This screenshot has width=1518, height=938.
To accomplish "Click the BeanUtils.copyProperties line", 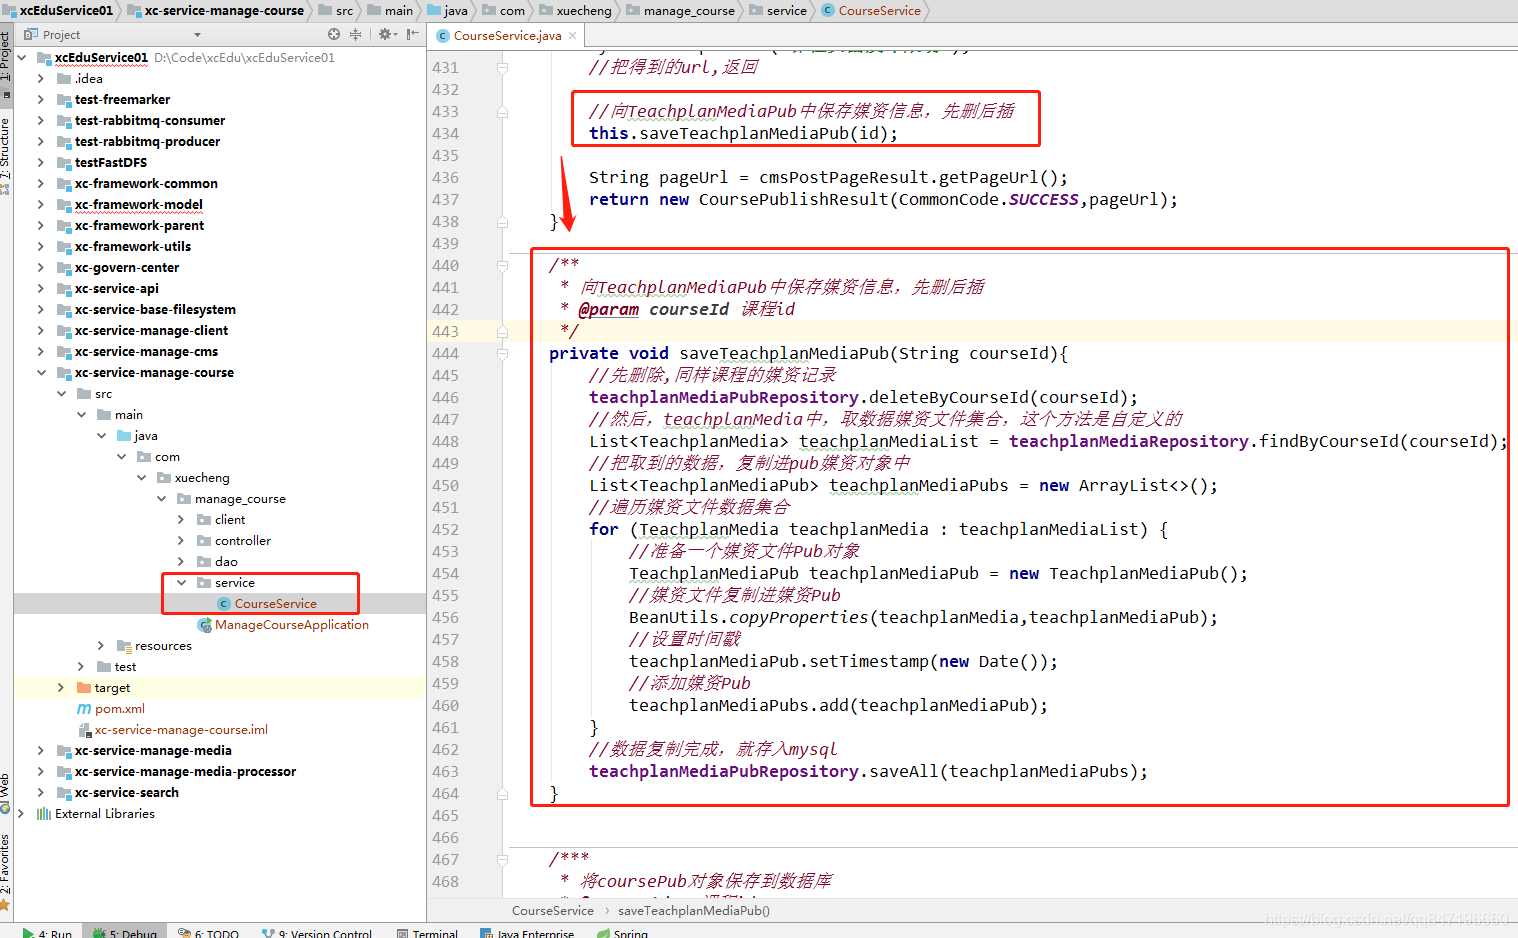I will point(923,617).
